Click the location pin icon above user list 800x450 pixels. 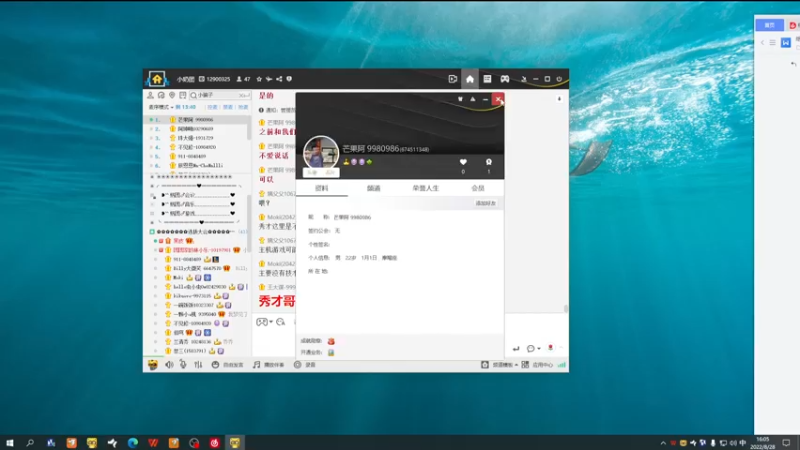click(172, 95)
